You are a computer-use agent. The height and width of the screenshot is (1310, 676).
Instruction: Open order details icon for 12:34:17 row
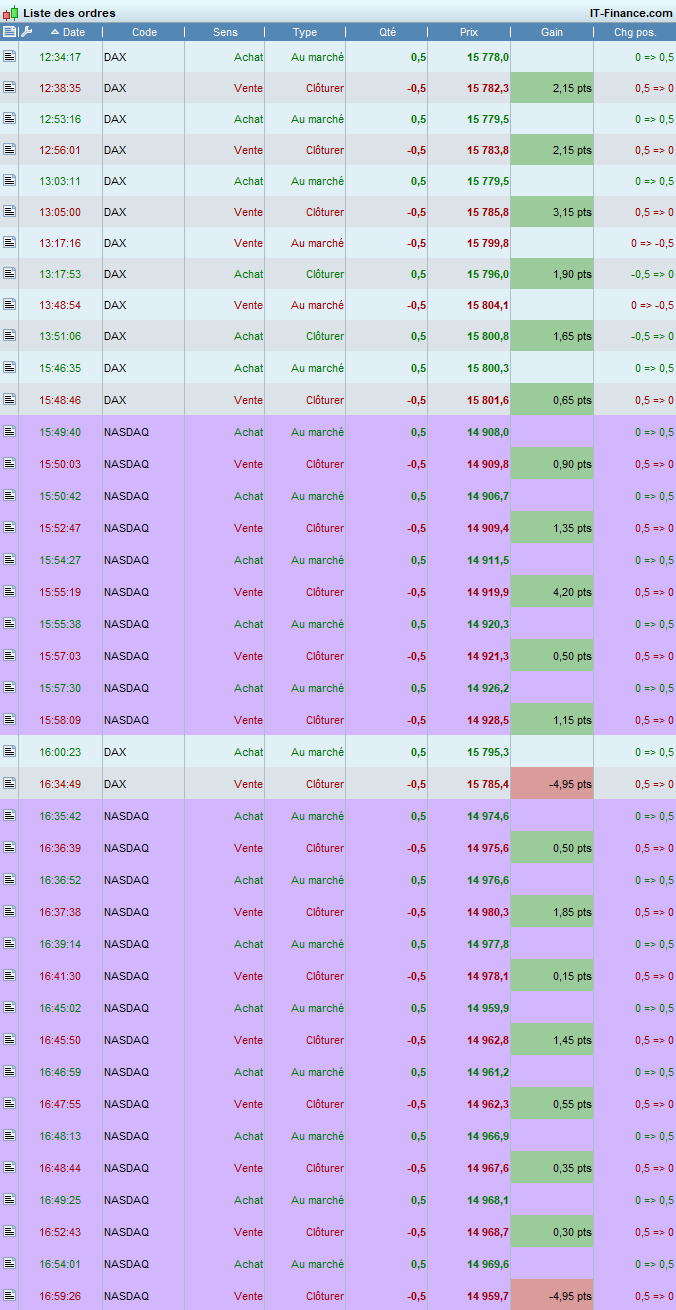point(9,56)
